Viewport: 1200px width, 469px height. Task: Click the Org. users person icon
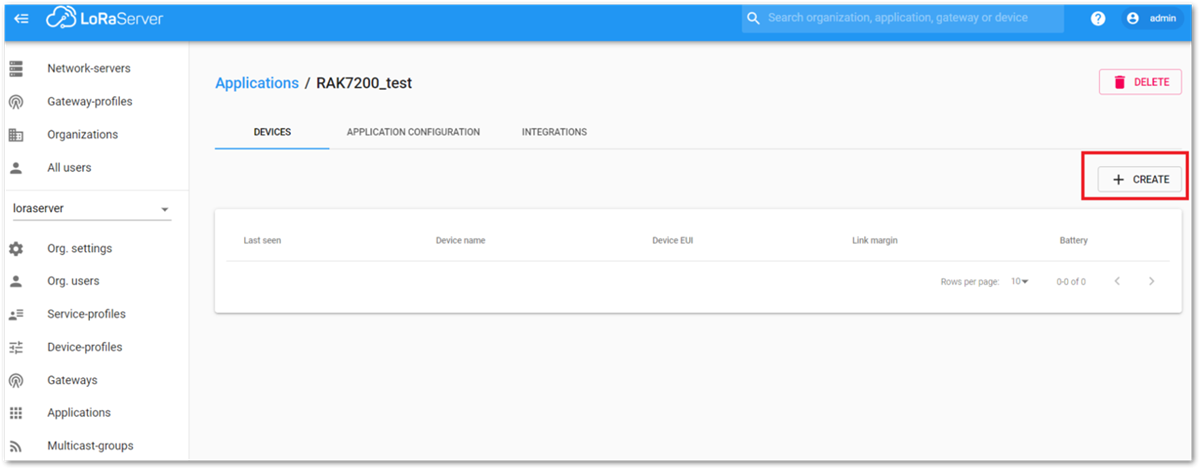(16, 281)
